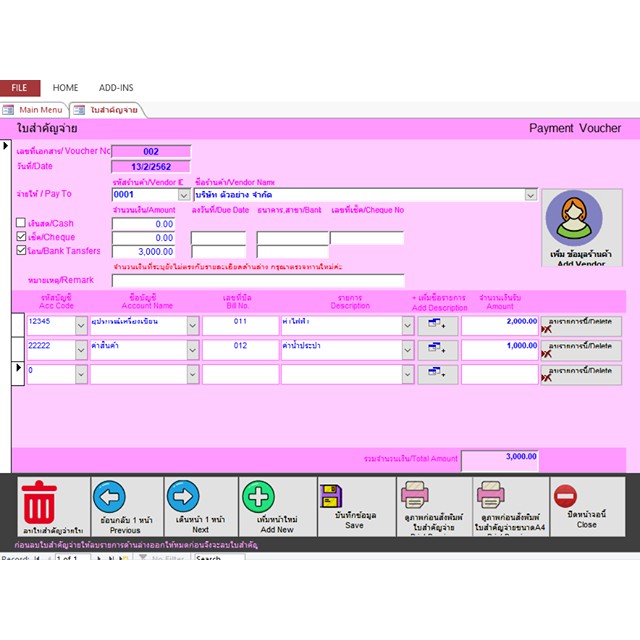Click the green plus Add New icon
640x640 pixels.
click(258, 497)
